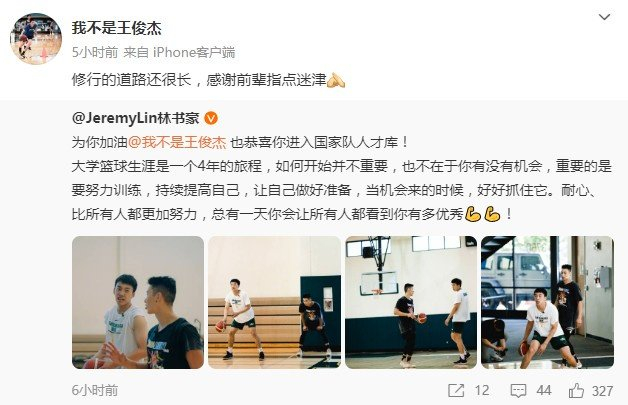This screenshot has width=628, height=405.
Task: Open the @JeremyLin林书豪 profile link
Action: point(135,118)
